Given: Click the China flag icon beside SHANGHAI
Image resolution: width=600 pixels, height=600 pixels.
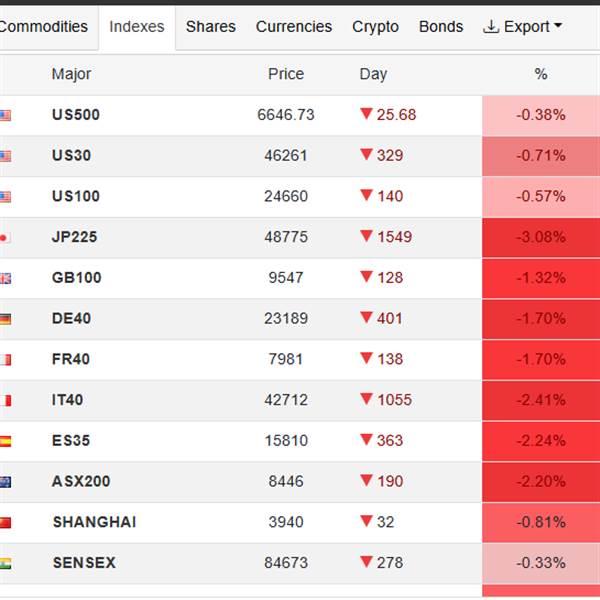Looking at the screenshot, I should point(5,522).
